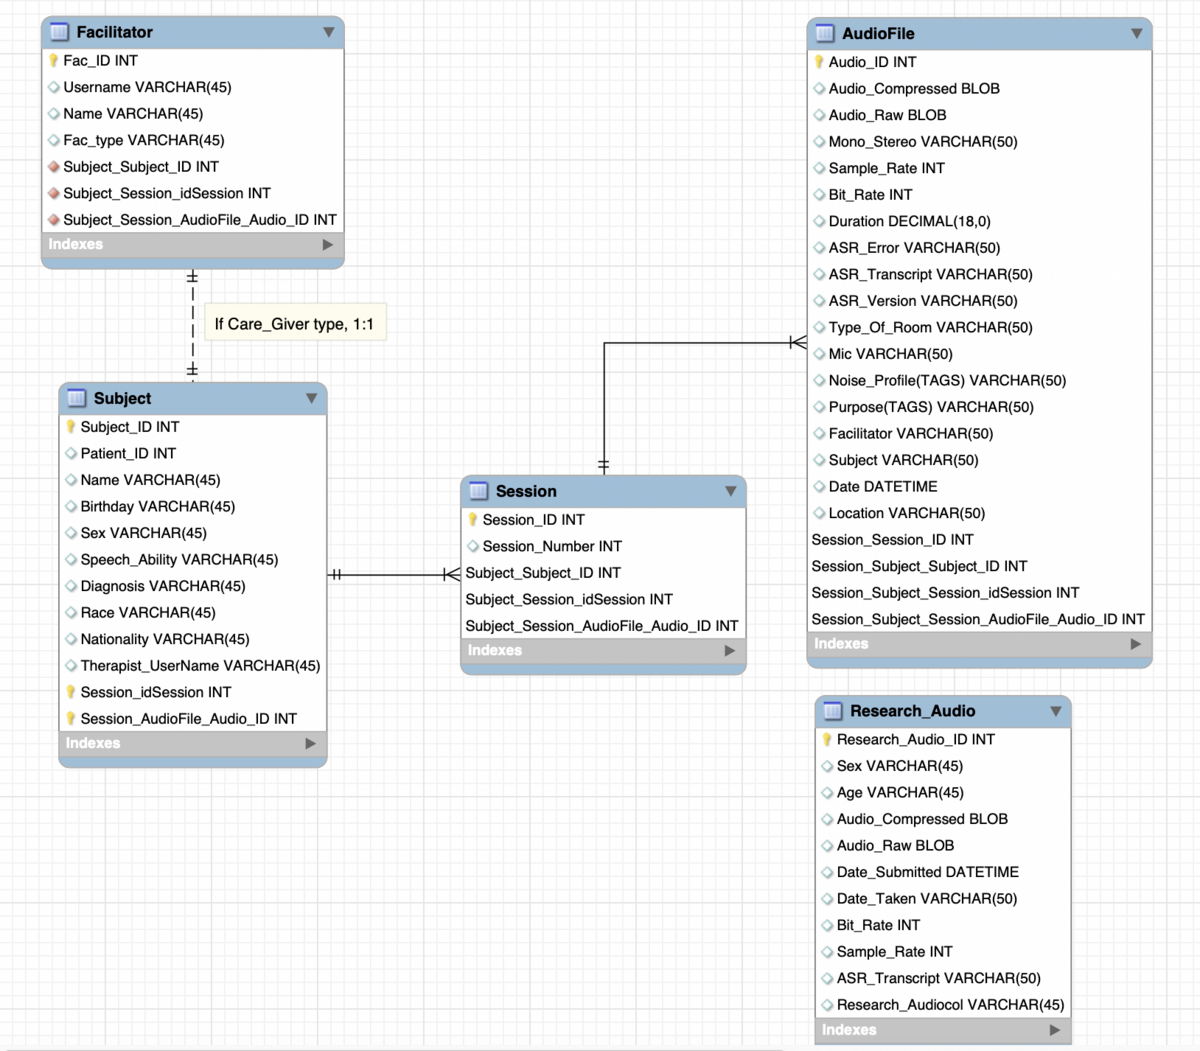This screenshot has height=1051, width=1200.
Task: Click the key icon beside Fac_ID INT
Action: [x=54, y=61]
